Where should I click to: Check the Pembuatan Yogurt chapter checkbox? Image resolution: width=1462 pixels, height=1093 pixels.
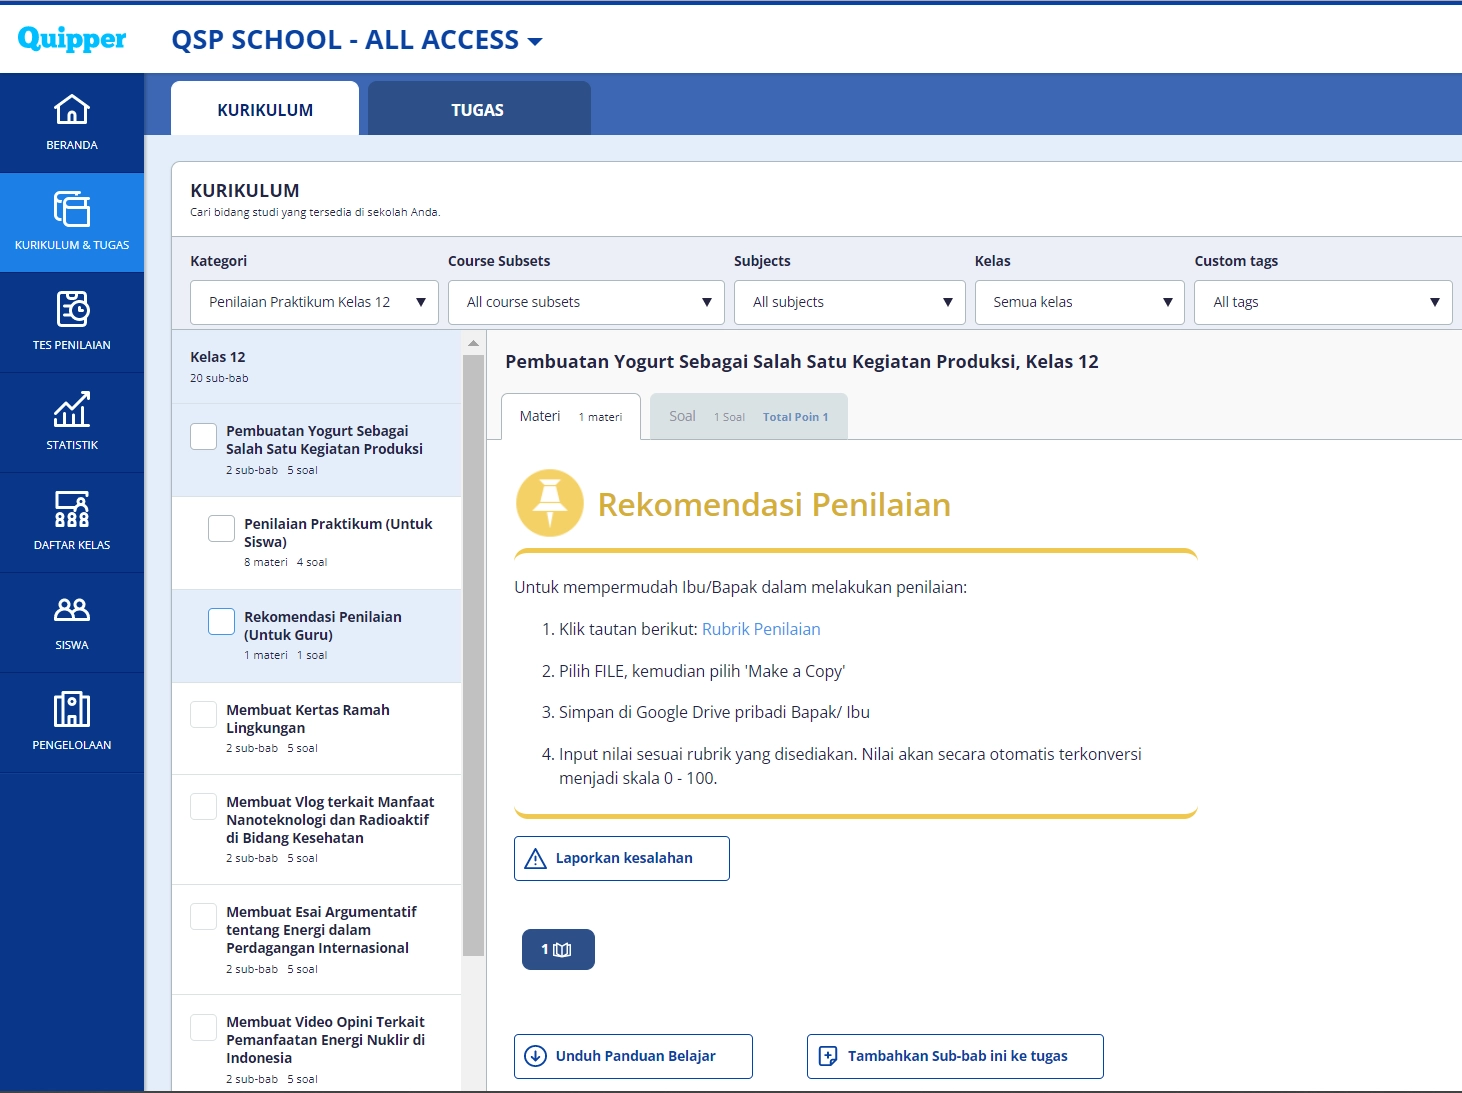pos(204,436)
